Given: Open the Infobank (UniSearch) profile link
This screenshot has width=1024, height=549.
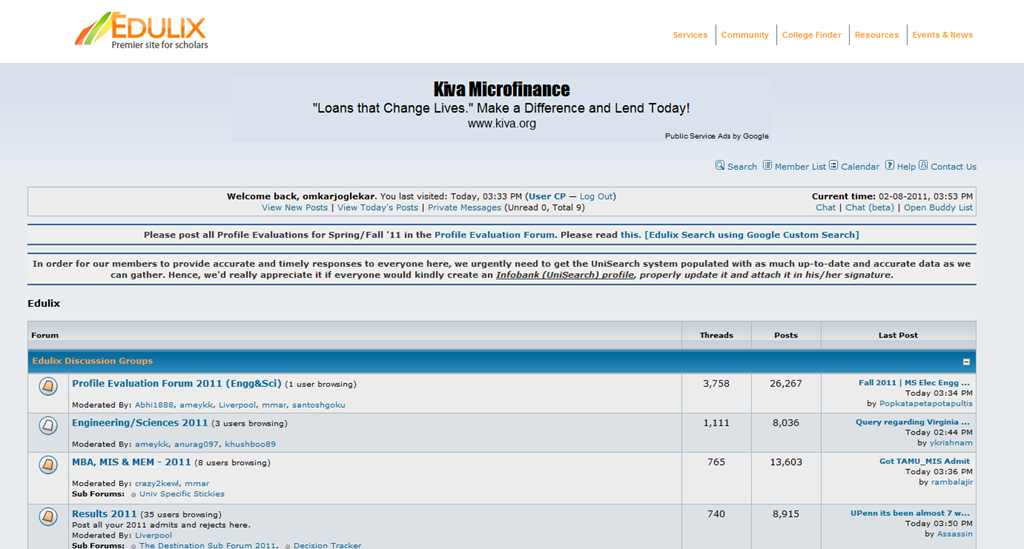Looking at the screenshot, I should 565,275.
